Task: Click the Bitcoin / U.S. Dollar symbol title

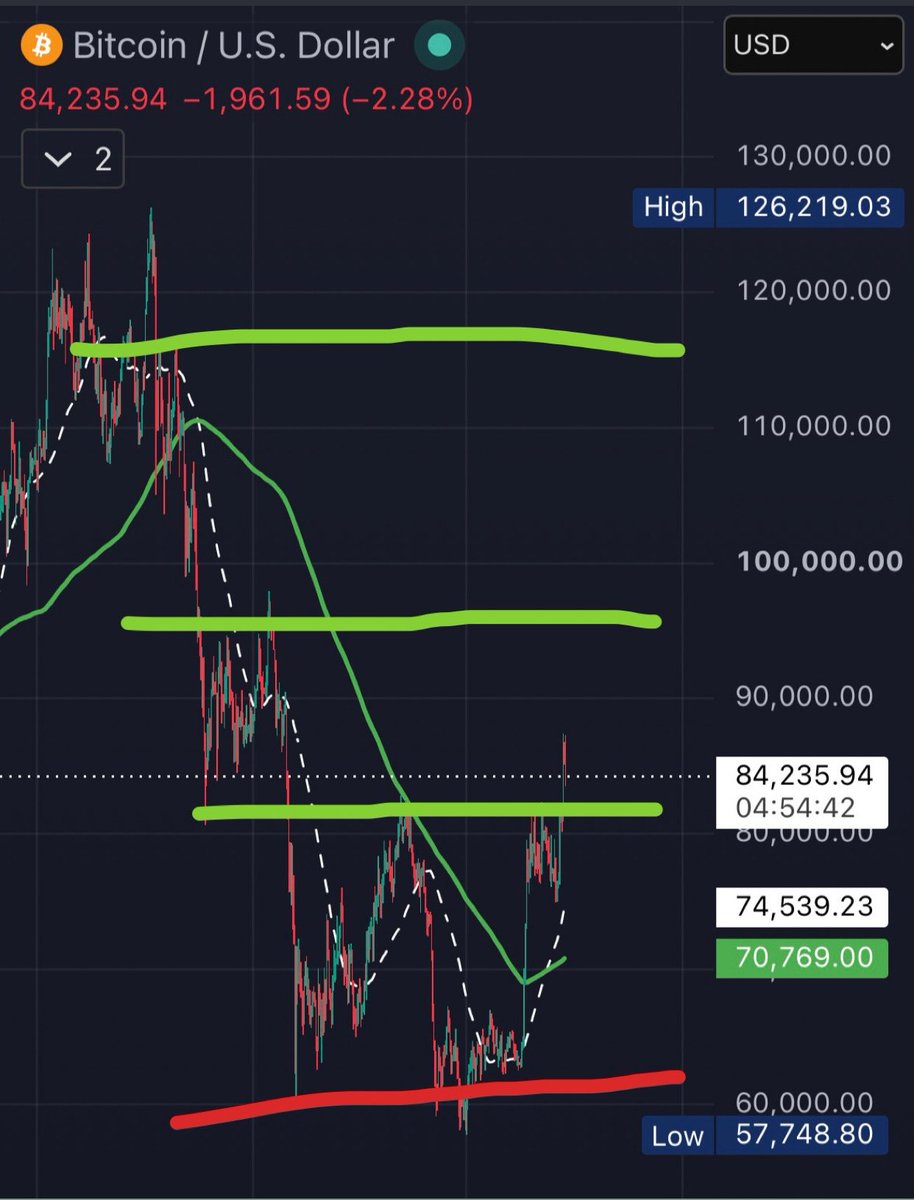Action: click(234, 46)
